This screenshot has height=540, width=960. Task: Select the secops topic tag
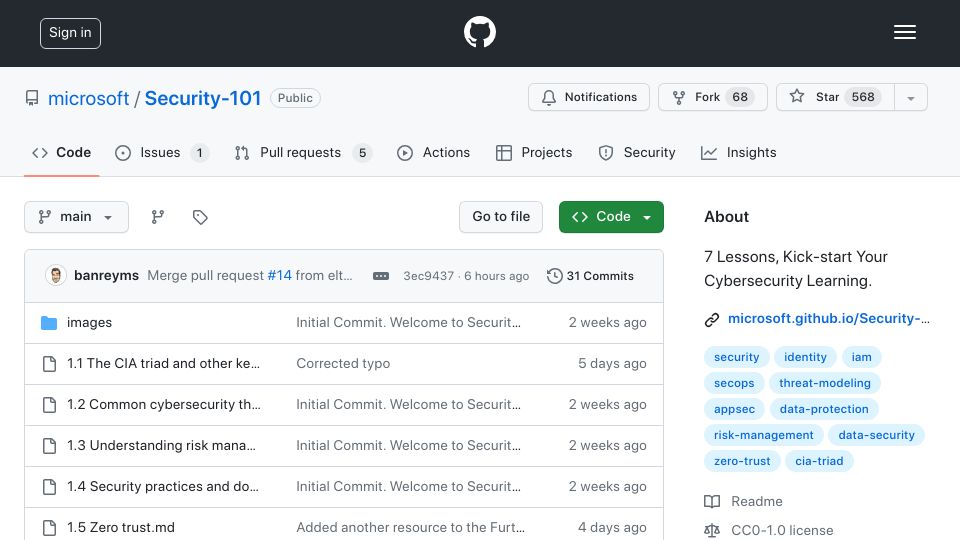tap(734, 383)
